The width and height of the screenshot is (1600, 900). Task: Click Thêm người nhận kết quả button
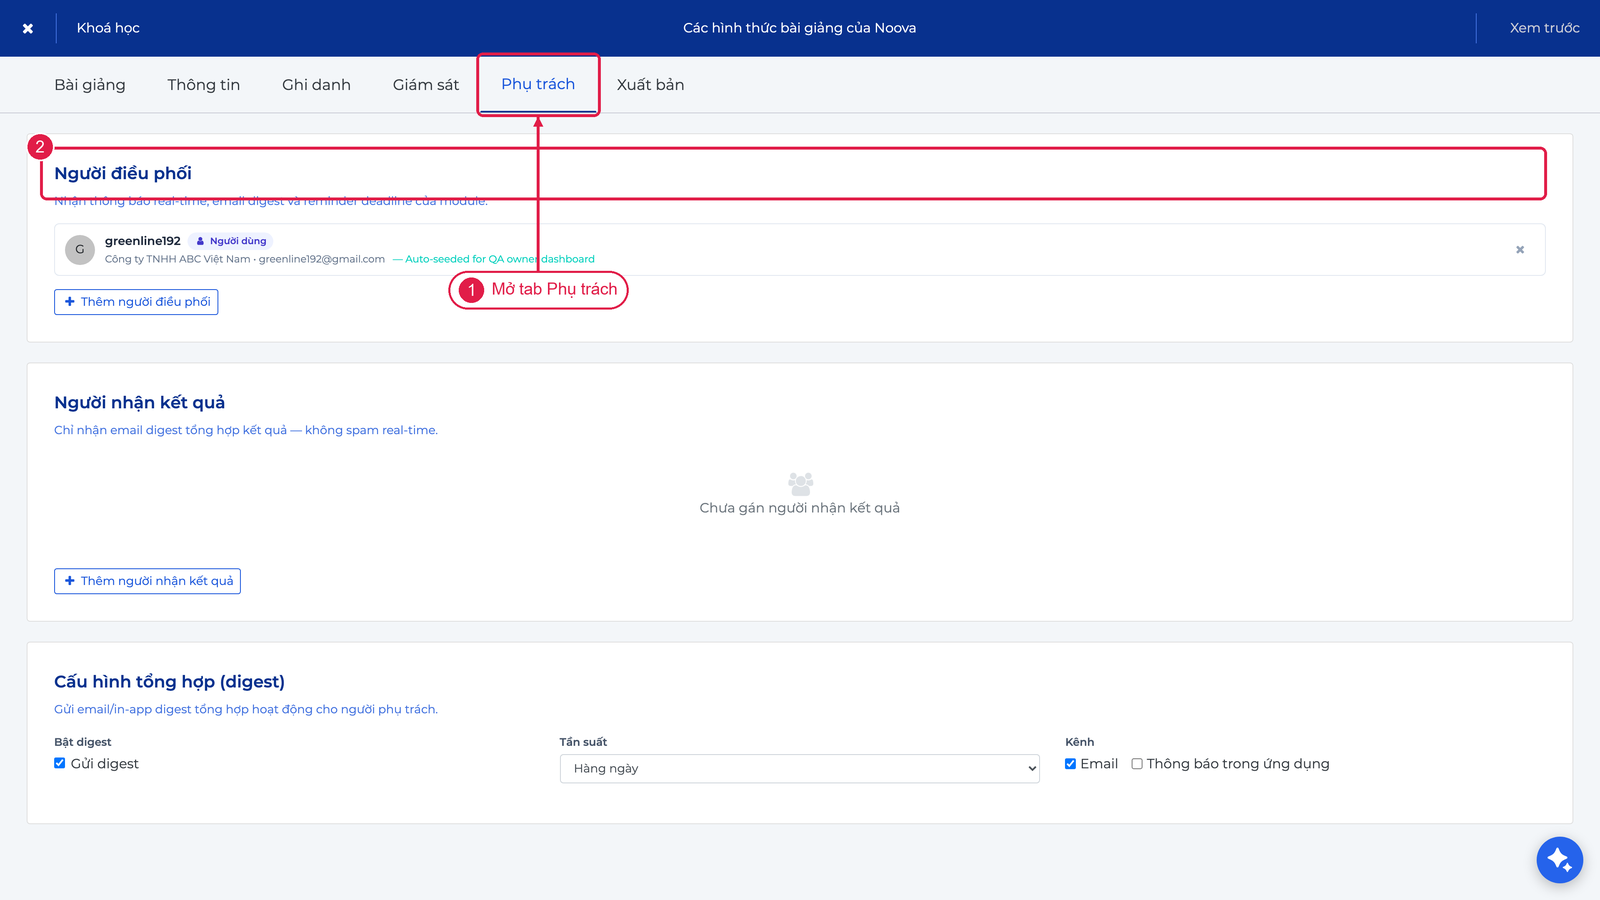(x=147, y=581)
